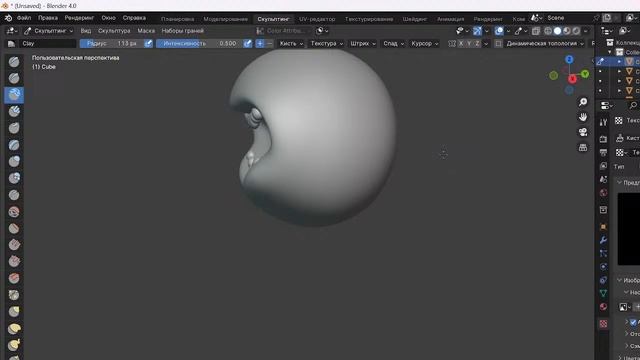Click the pan view hand icon
The height and width of the screenshot is (360, 640).
(x=583, y=117)
